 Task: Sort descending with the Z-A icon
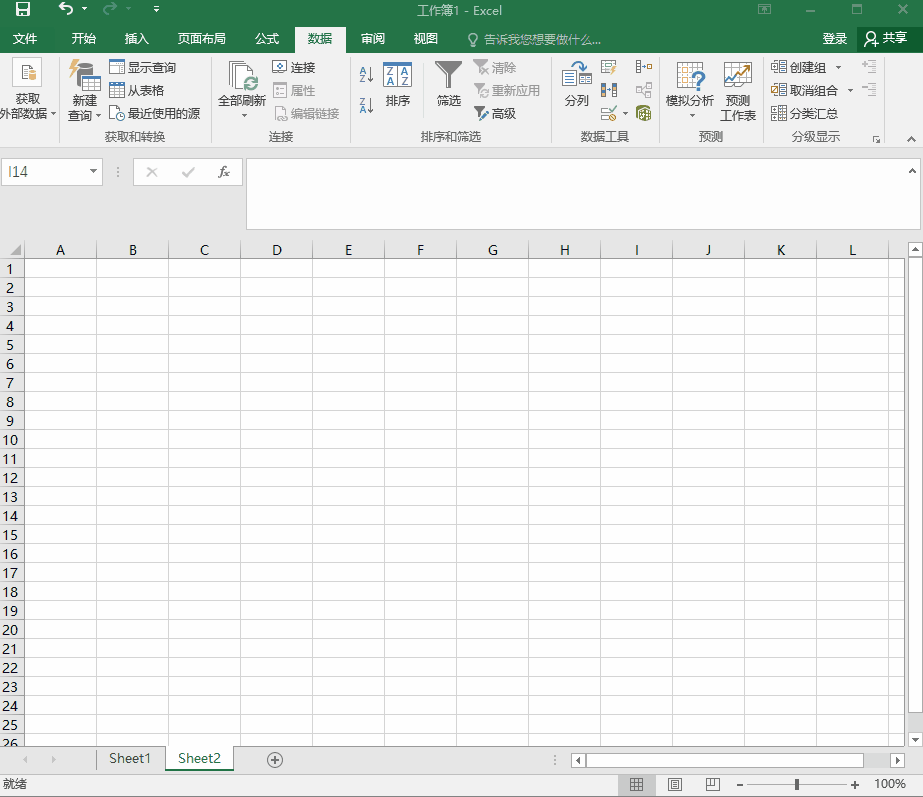click(366, 105)
